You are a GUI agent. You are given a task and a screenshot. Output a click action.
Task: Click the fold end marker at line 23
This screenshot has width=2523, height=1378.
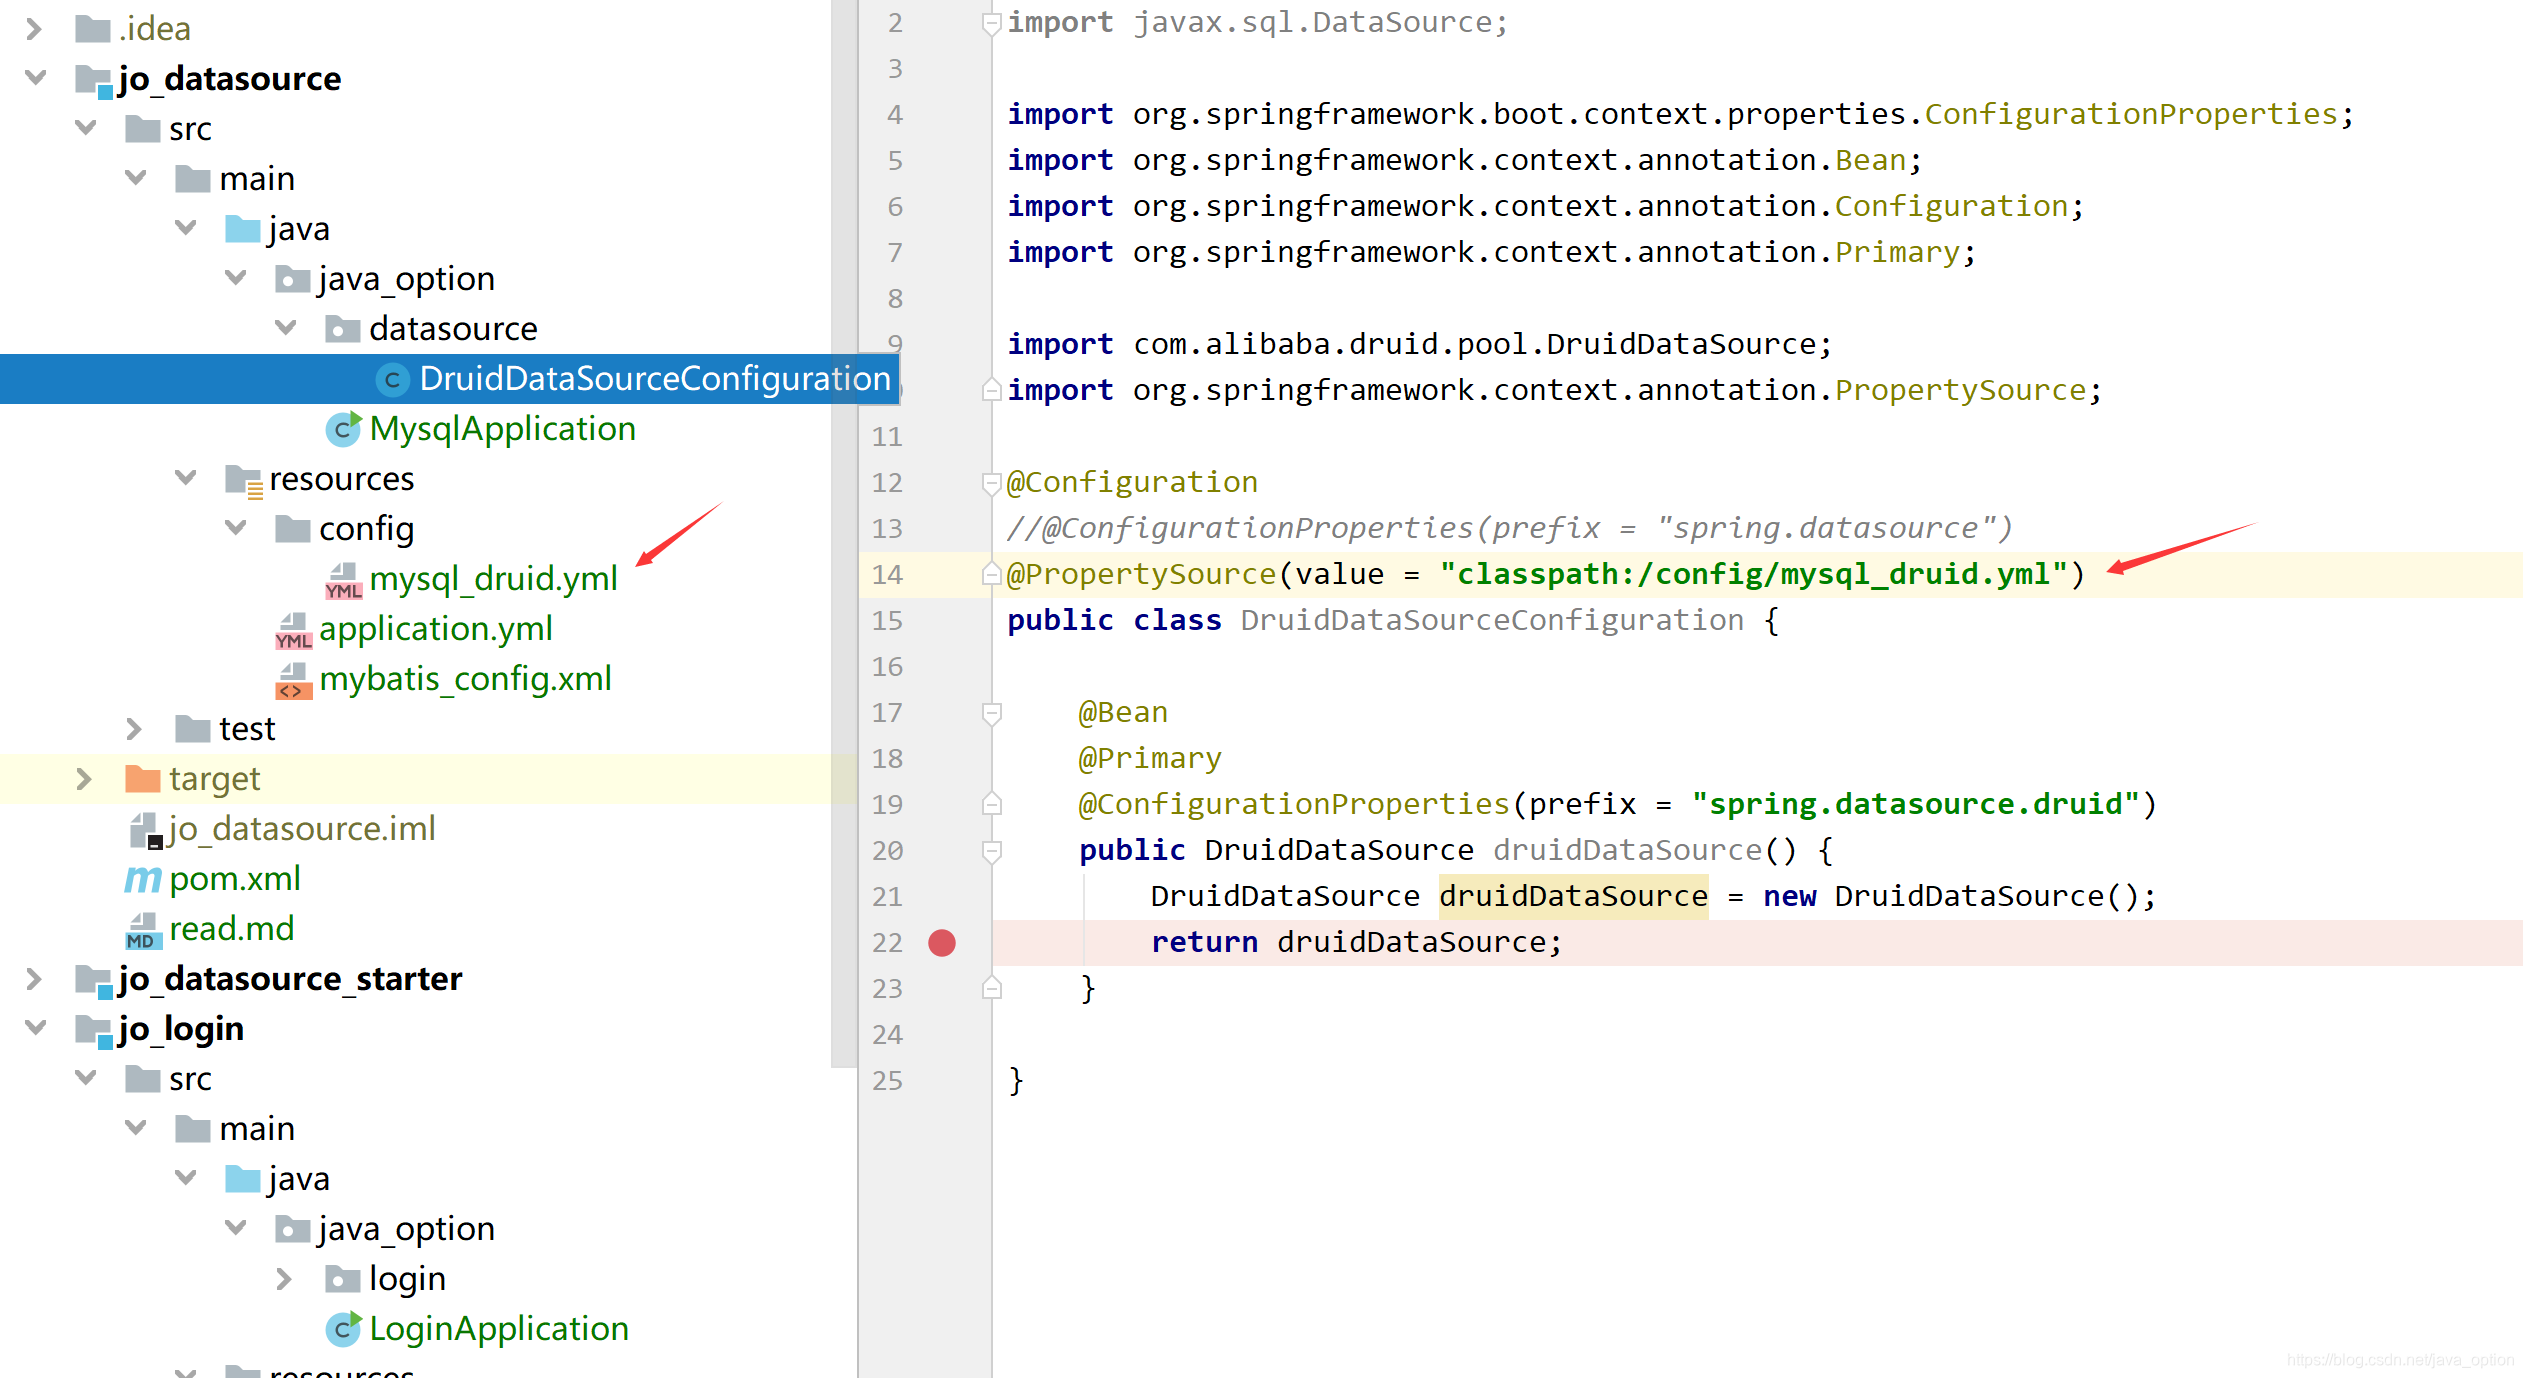pos(992,988)
